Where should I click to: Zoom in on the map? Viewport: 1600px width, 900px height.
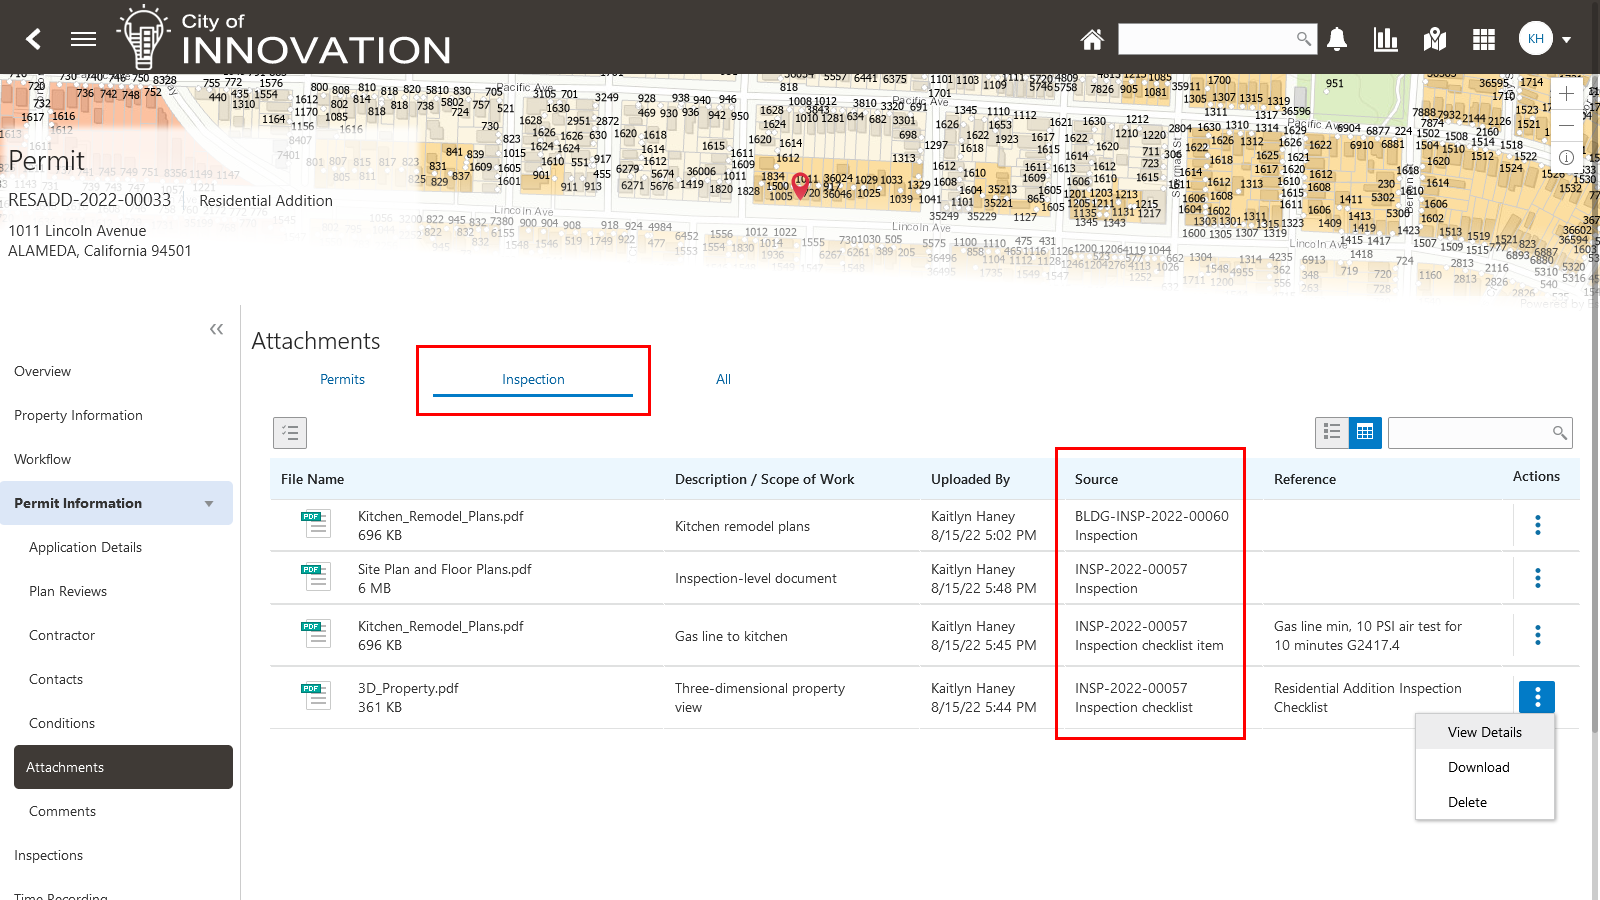(x=1566, y=93)
